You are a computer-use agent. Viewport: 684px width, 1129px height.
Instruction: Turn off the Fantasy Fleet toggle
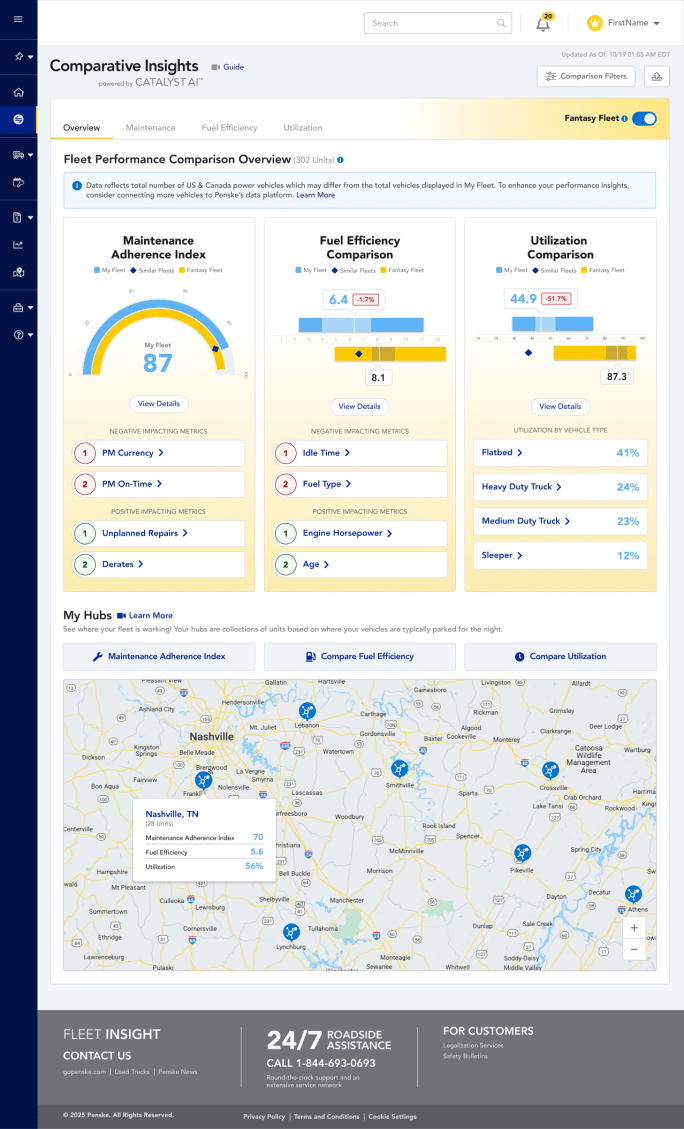click(x=645, y=118)
